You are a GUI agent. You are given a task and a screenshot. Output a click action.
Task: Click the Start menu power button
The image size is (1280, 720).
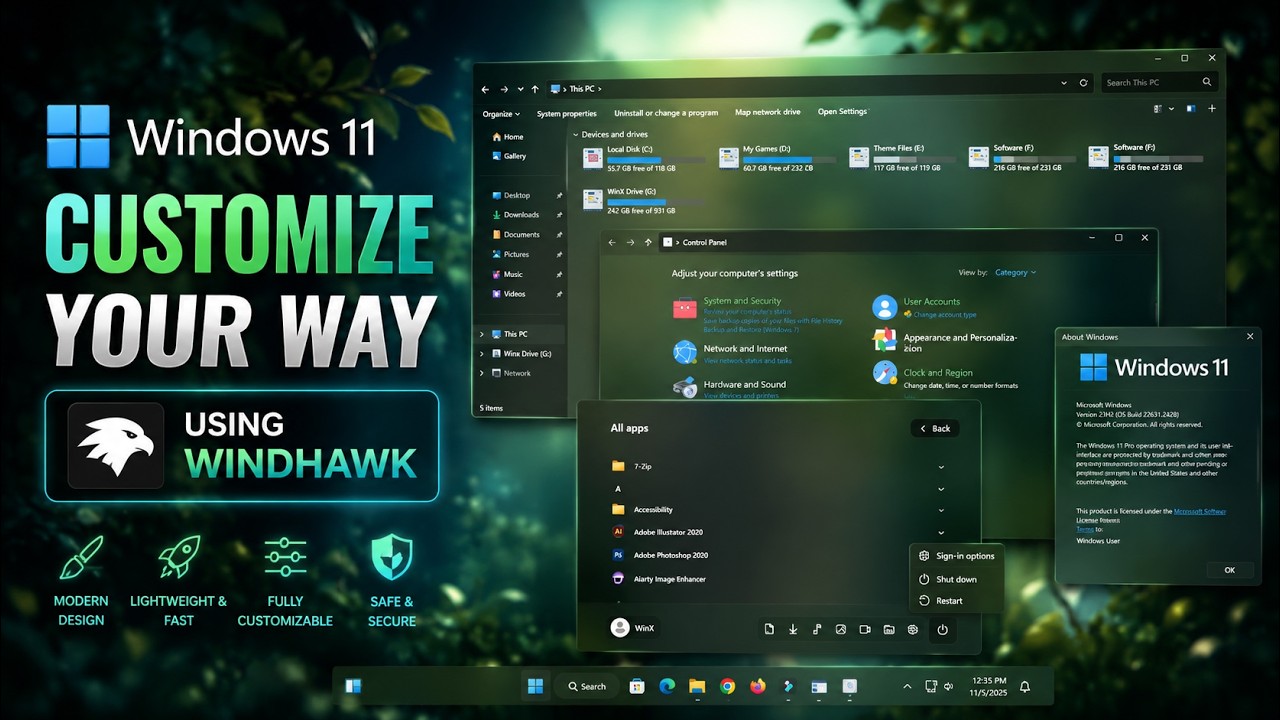click(x=942, y=629)
